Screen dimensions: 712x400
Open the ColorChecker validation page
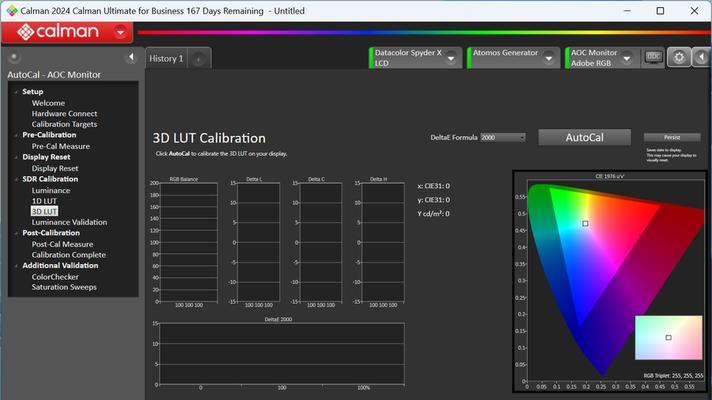pyautogui.click(x=55, y=277)
